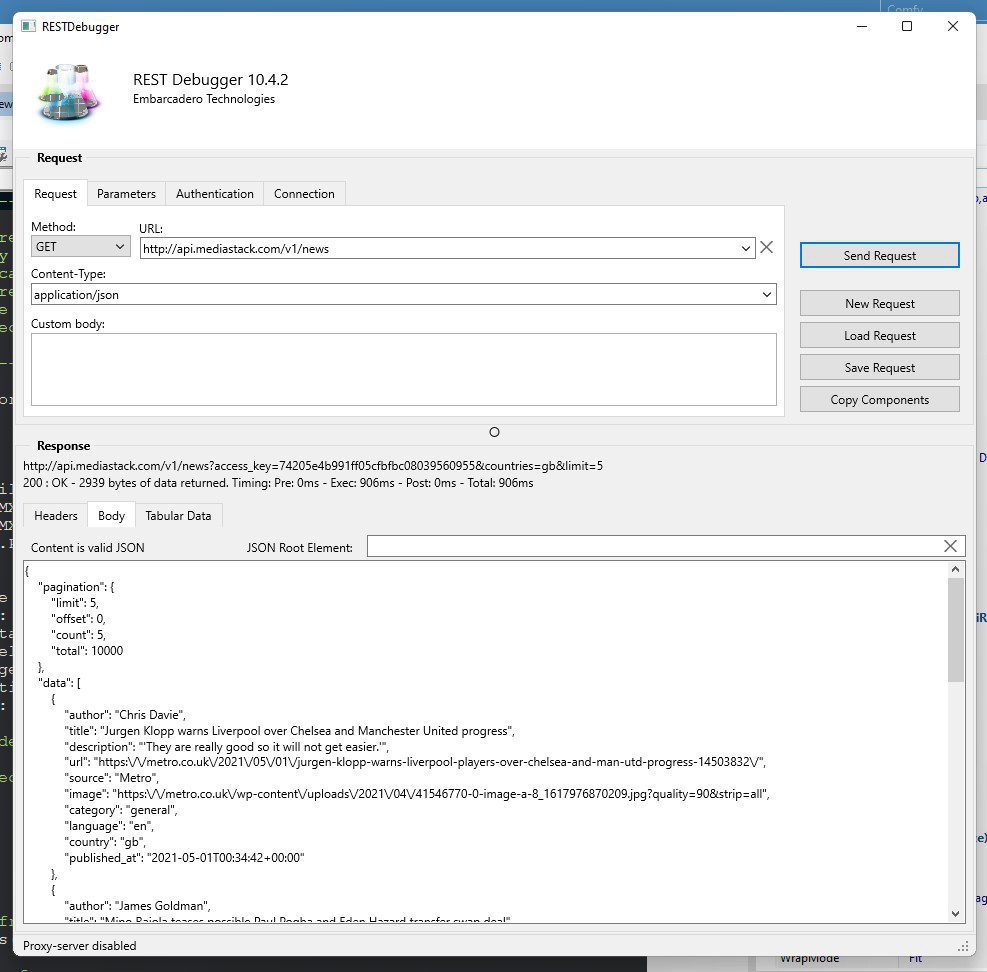Clear the URL field using the X icon
Viewport: 987px width, 972px height.
[x=766, y=246]
